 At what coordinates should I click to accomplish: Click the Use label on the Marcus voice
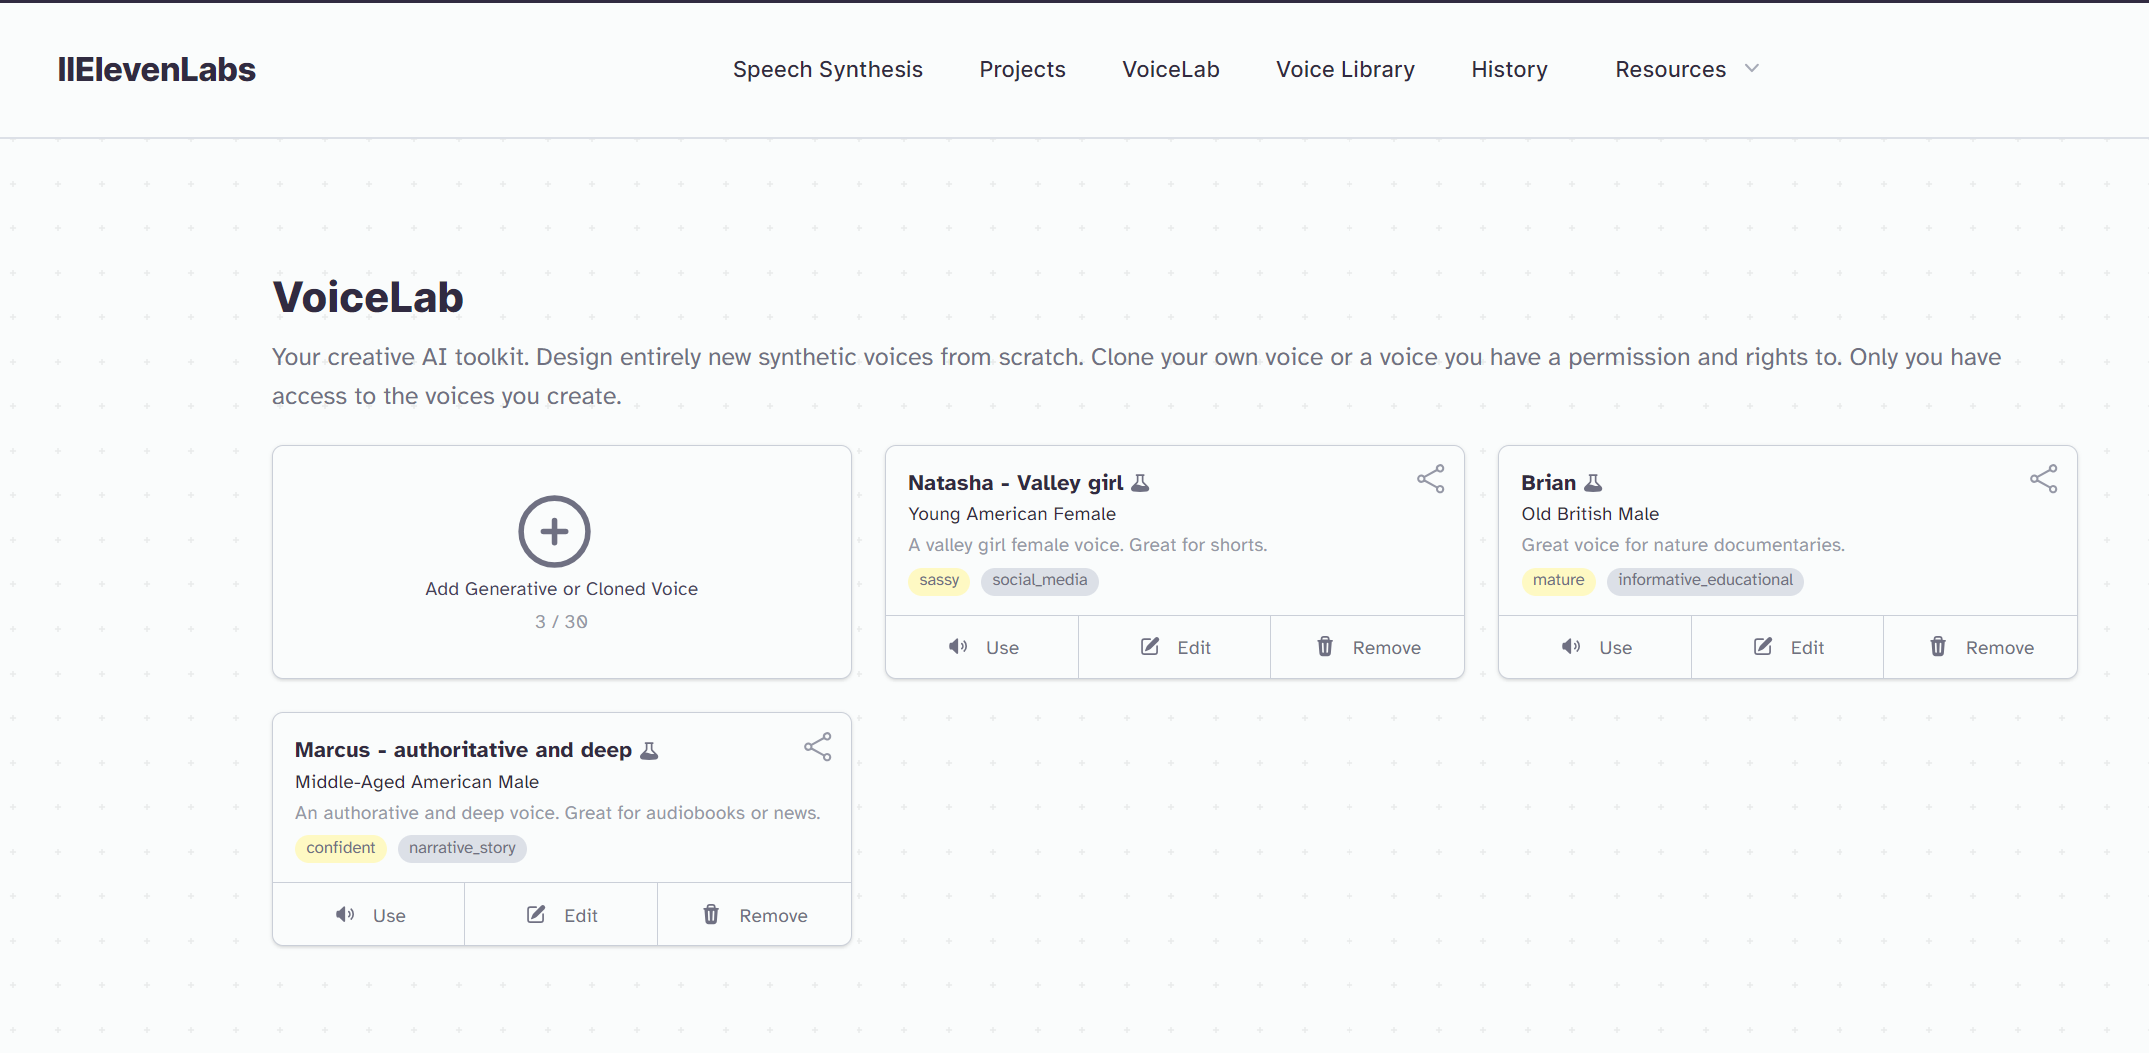389,916
